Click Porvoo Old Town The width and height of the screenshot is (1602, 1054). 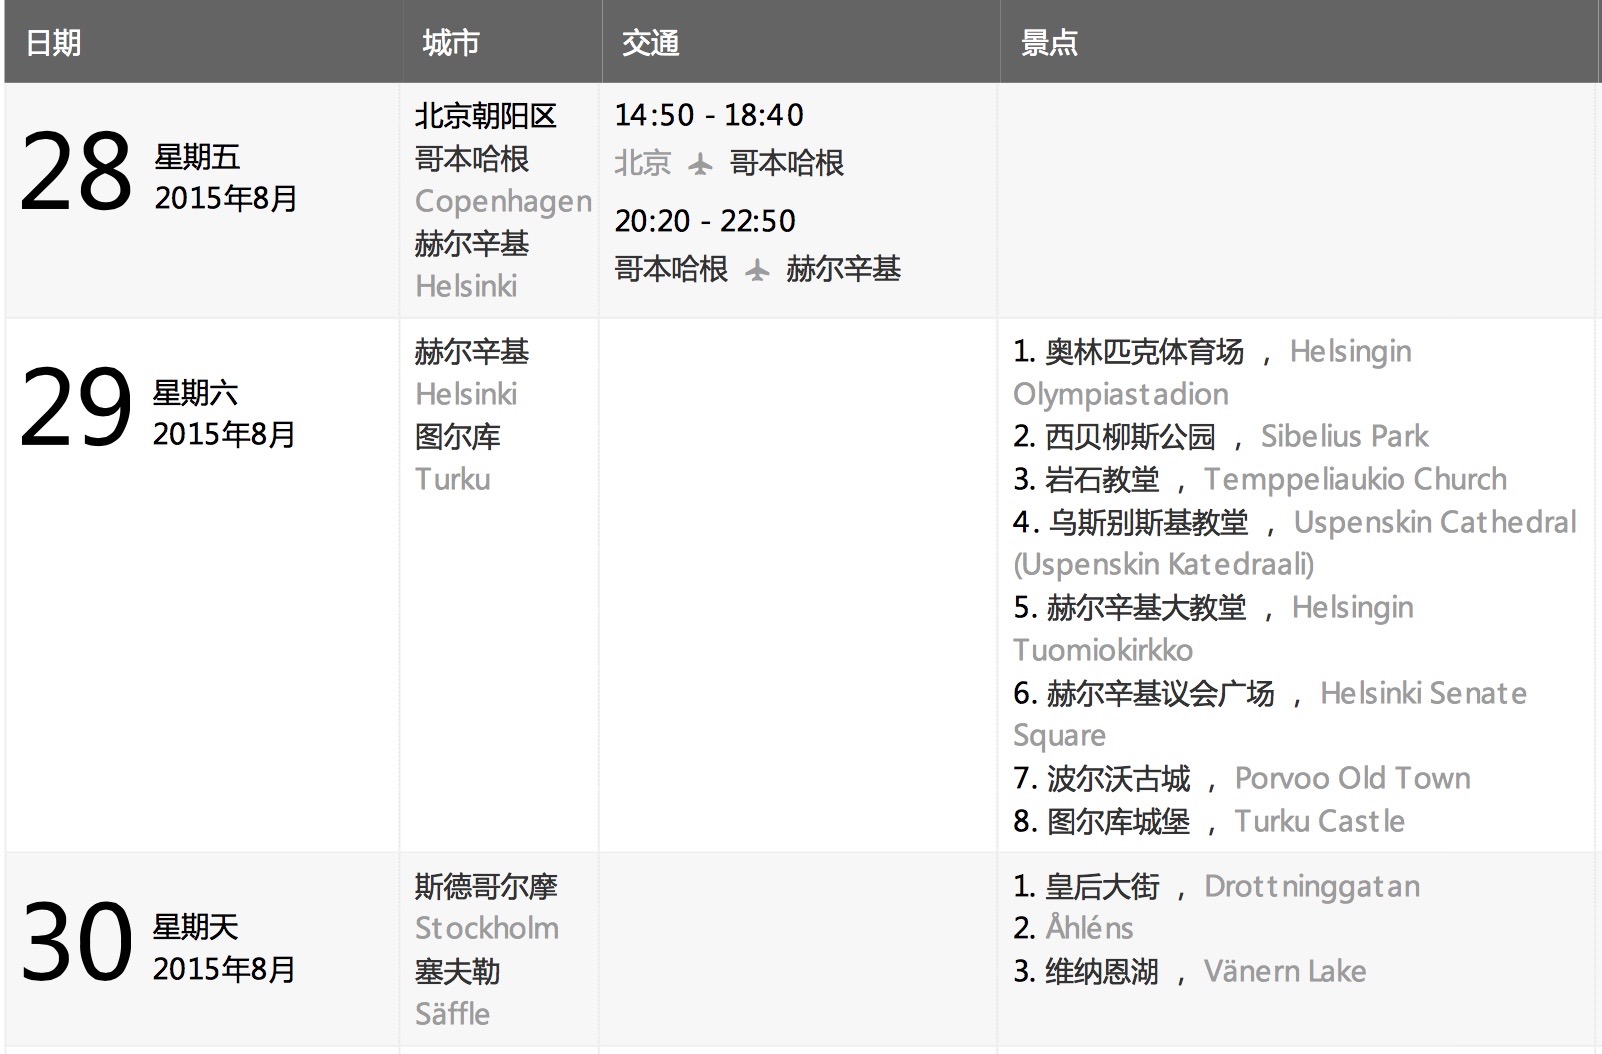[x=1353, y=779]
